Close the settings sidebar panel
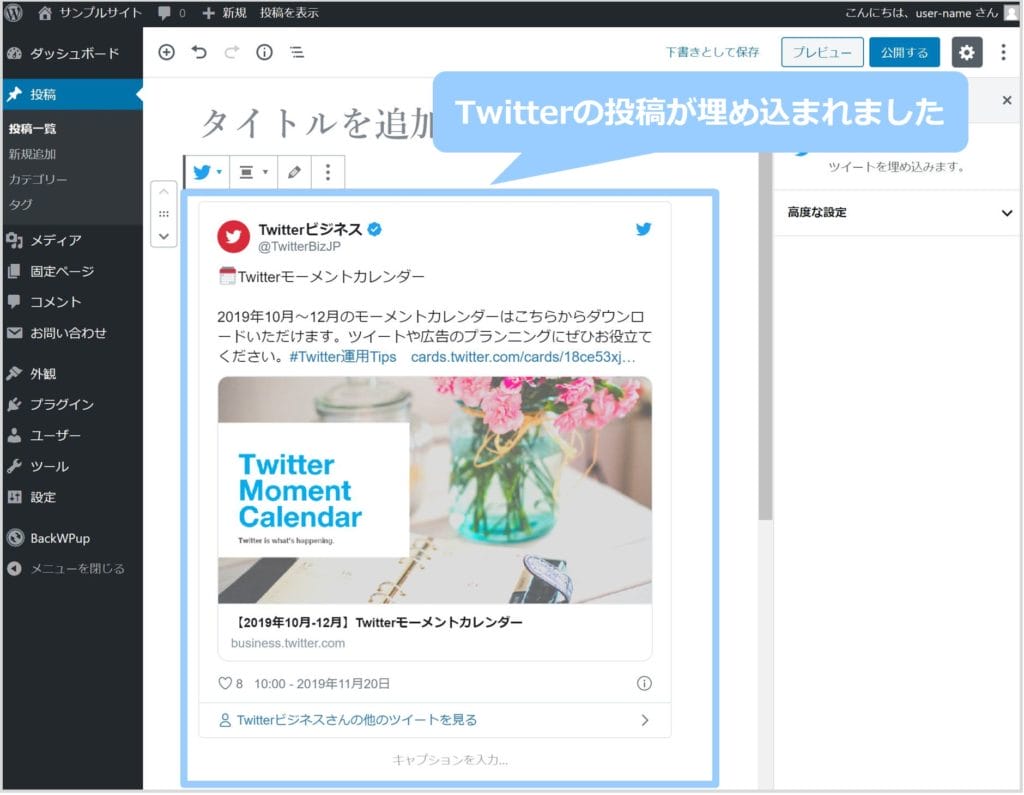This screenshot has width=1024, height=795. pyautogui.click(x=1007, y=100)
